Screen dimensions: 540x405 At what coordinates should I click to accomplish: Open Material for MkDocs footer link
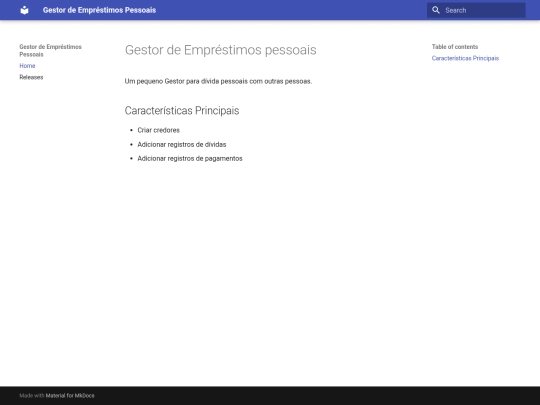point(70,396)
